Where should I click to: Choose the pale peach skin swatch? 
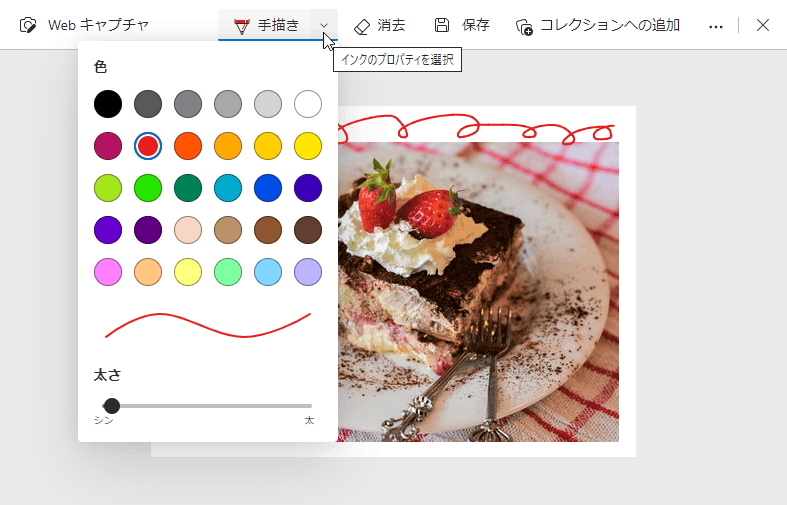tap(188, 230)
